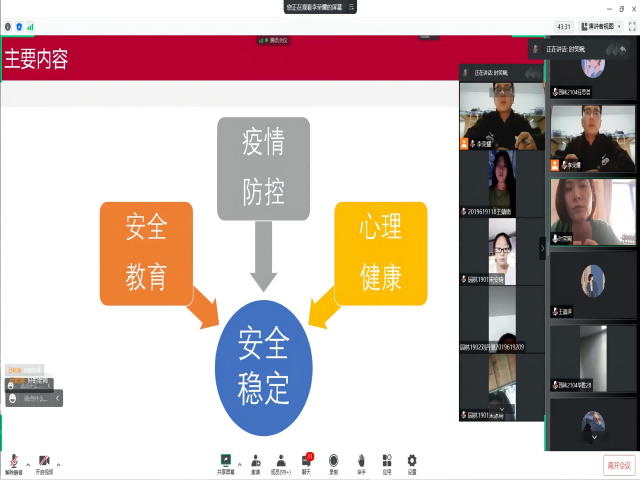Image resolution: width=640 pixels, height=480 pixels.
Task: Click the red Leave Meeting button
Action: tap(619, 465)
